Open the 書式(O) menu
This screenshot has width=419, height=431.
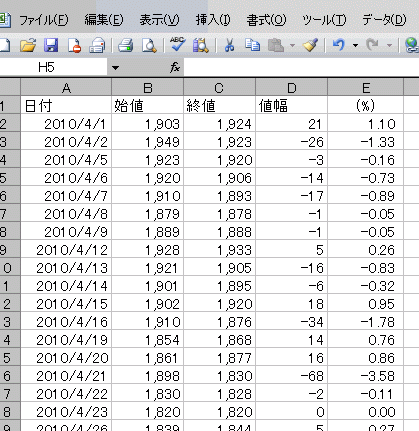tap(266, 20)
